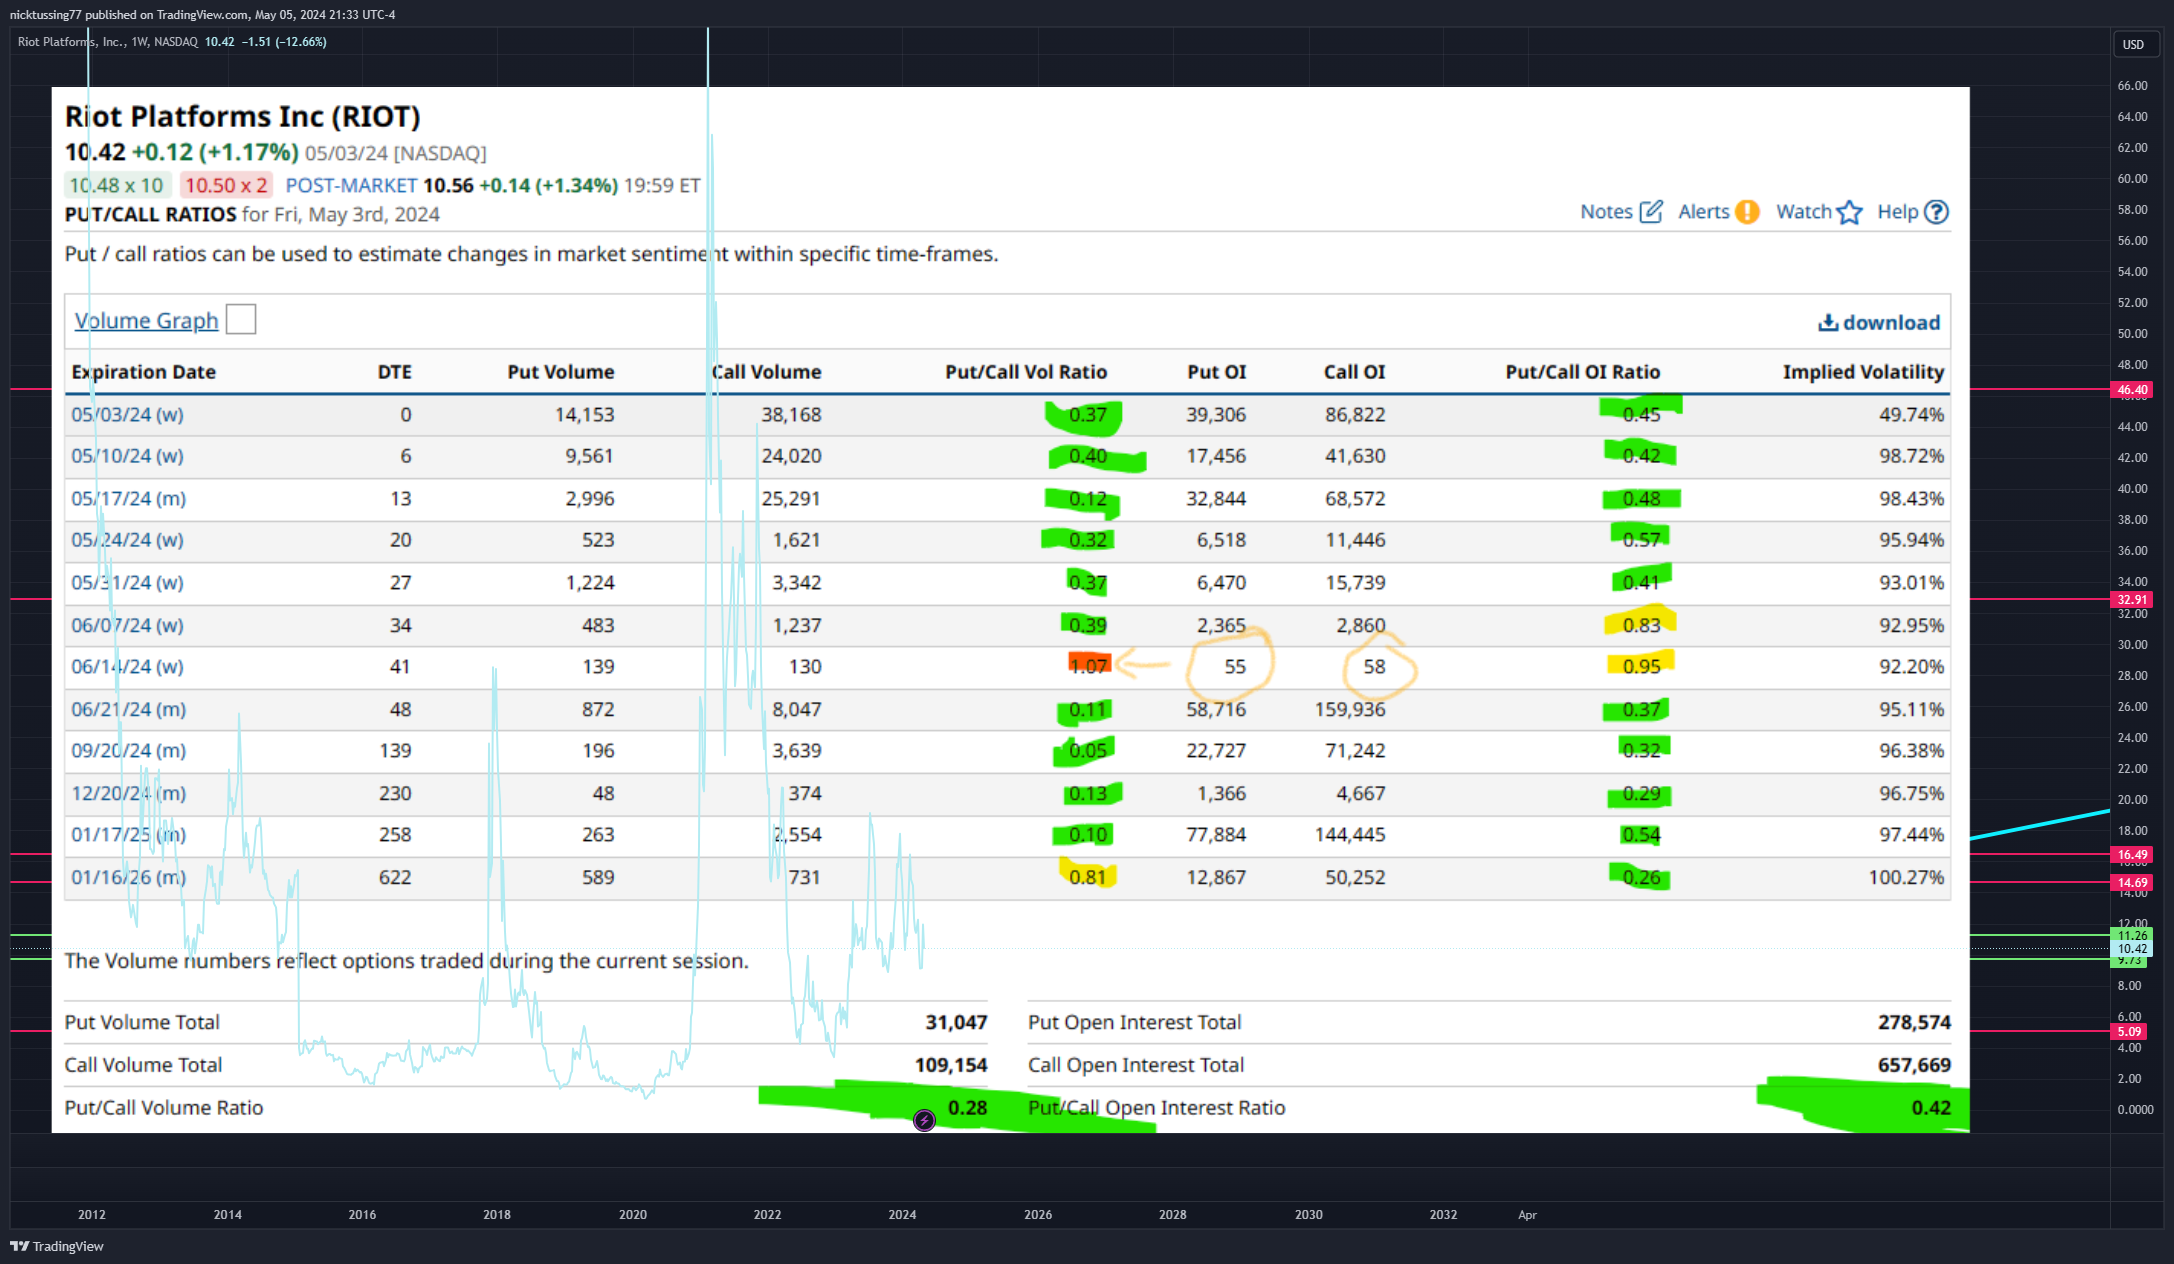Viewport: 2174px width, 1264px height.
Task: Click the Watch star icon
Action: coord(1850,212)
